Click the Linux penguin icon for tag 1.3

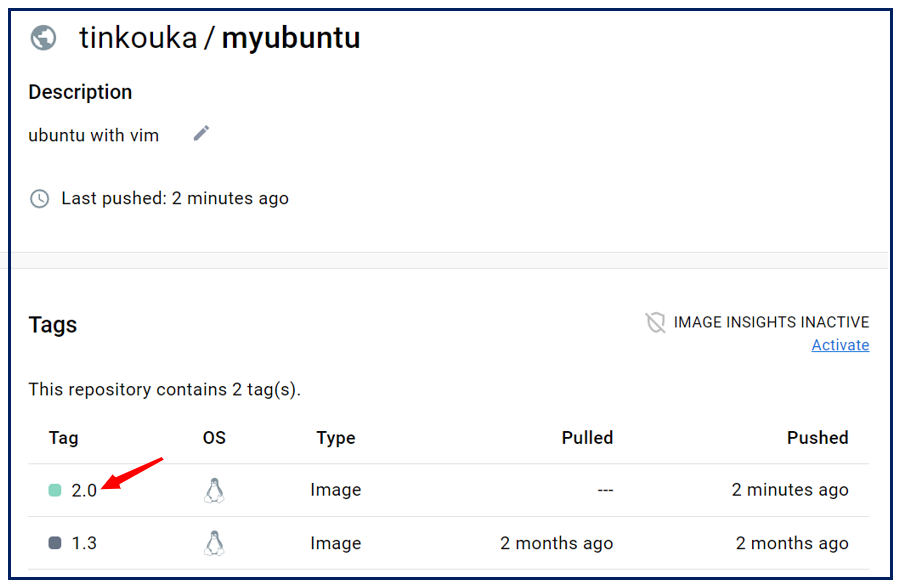click(x=214, y=543)
